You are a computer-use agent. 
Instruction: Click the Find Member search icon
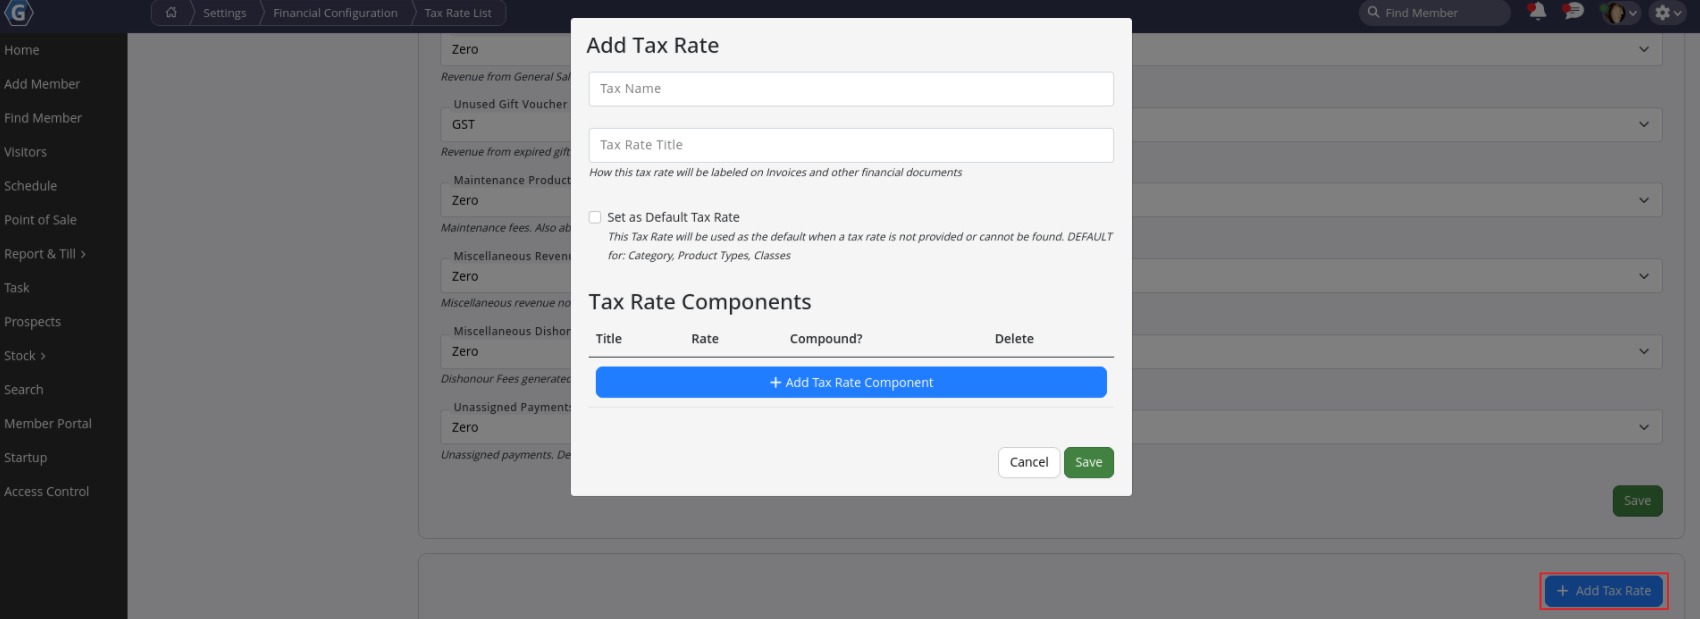pos(1374,13)
